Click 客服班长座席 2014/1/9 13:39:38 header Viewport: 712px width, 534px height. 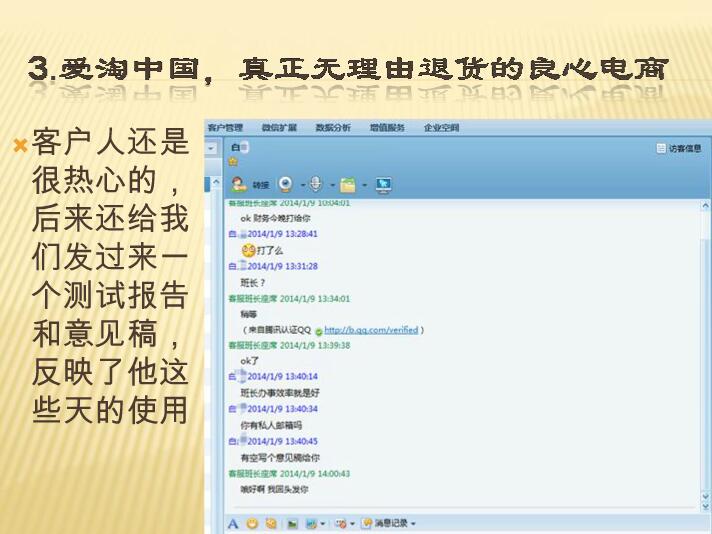[289, 345]
